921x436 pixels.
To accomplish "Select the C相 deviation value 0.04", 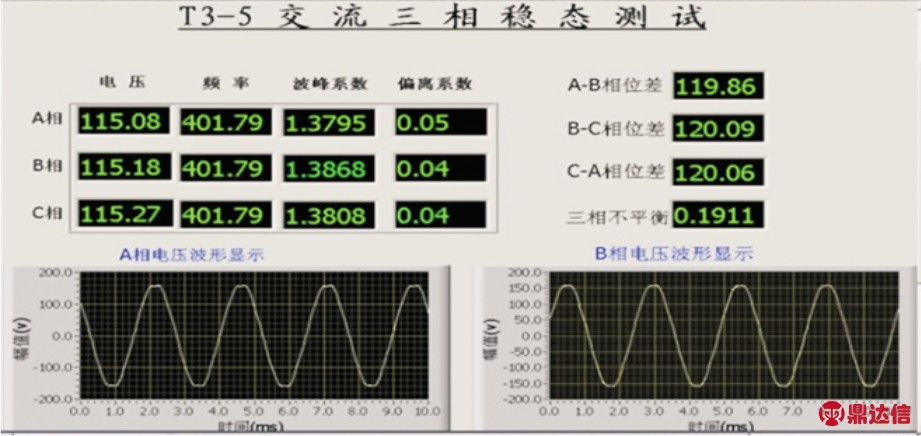I will [440, 214].
